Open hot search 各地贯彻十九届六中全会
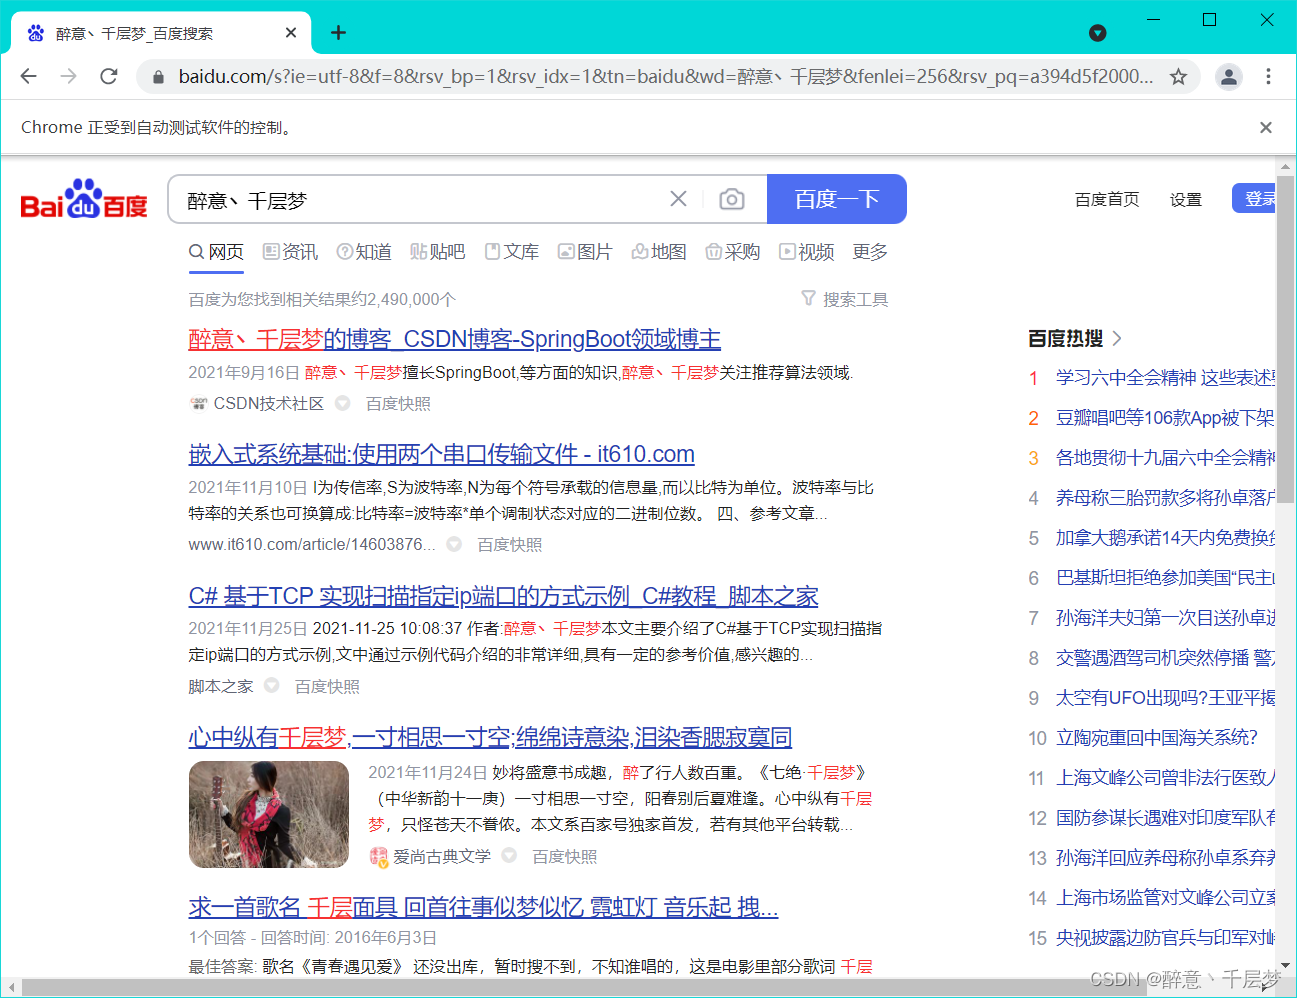This screenshot has width=1297, height=998. click(x=1166, y=457)
